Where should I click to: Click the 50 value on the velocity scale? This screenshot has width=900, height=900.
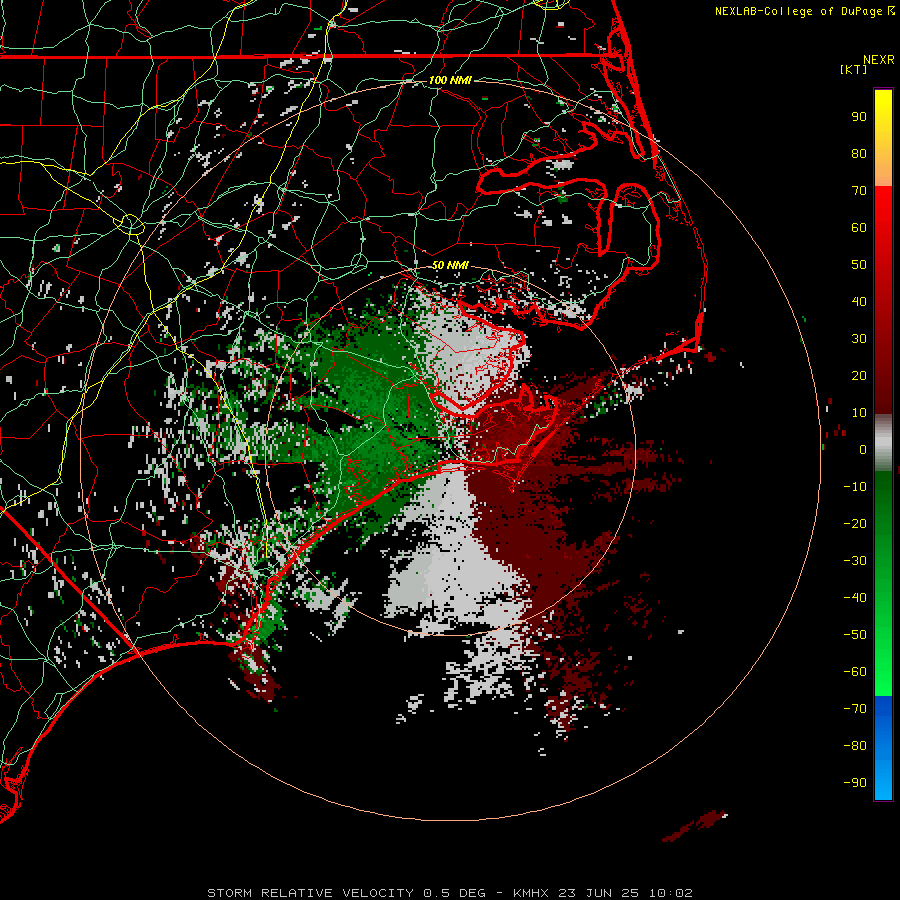click(859, 265)
